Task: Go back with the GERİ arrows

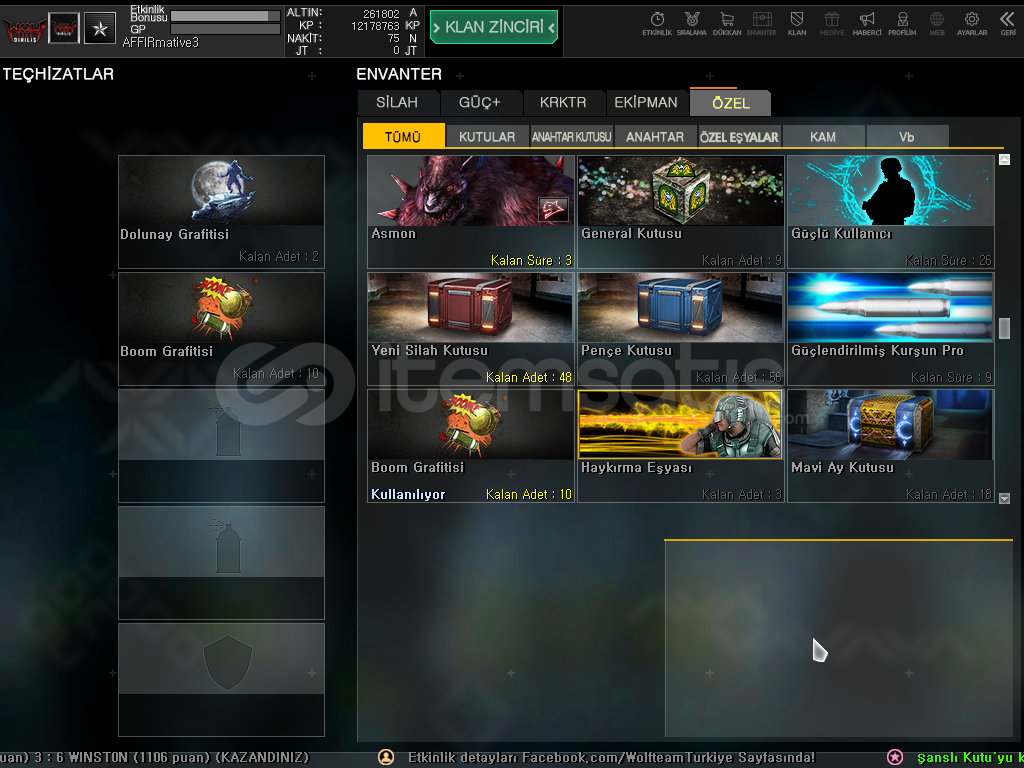Action: (1008, 24)
